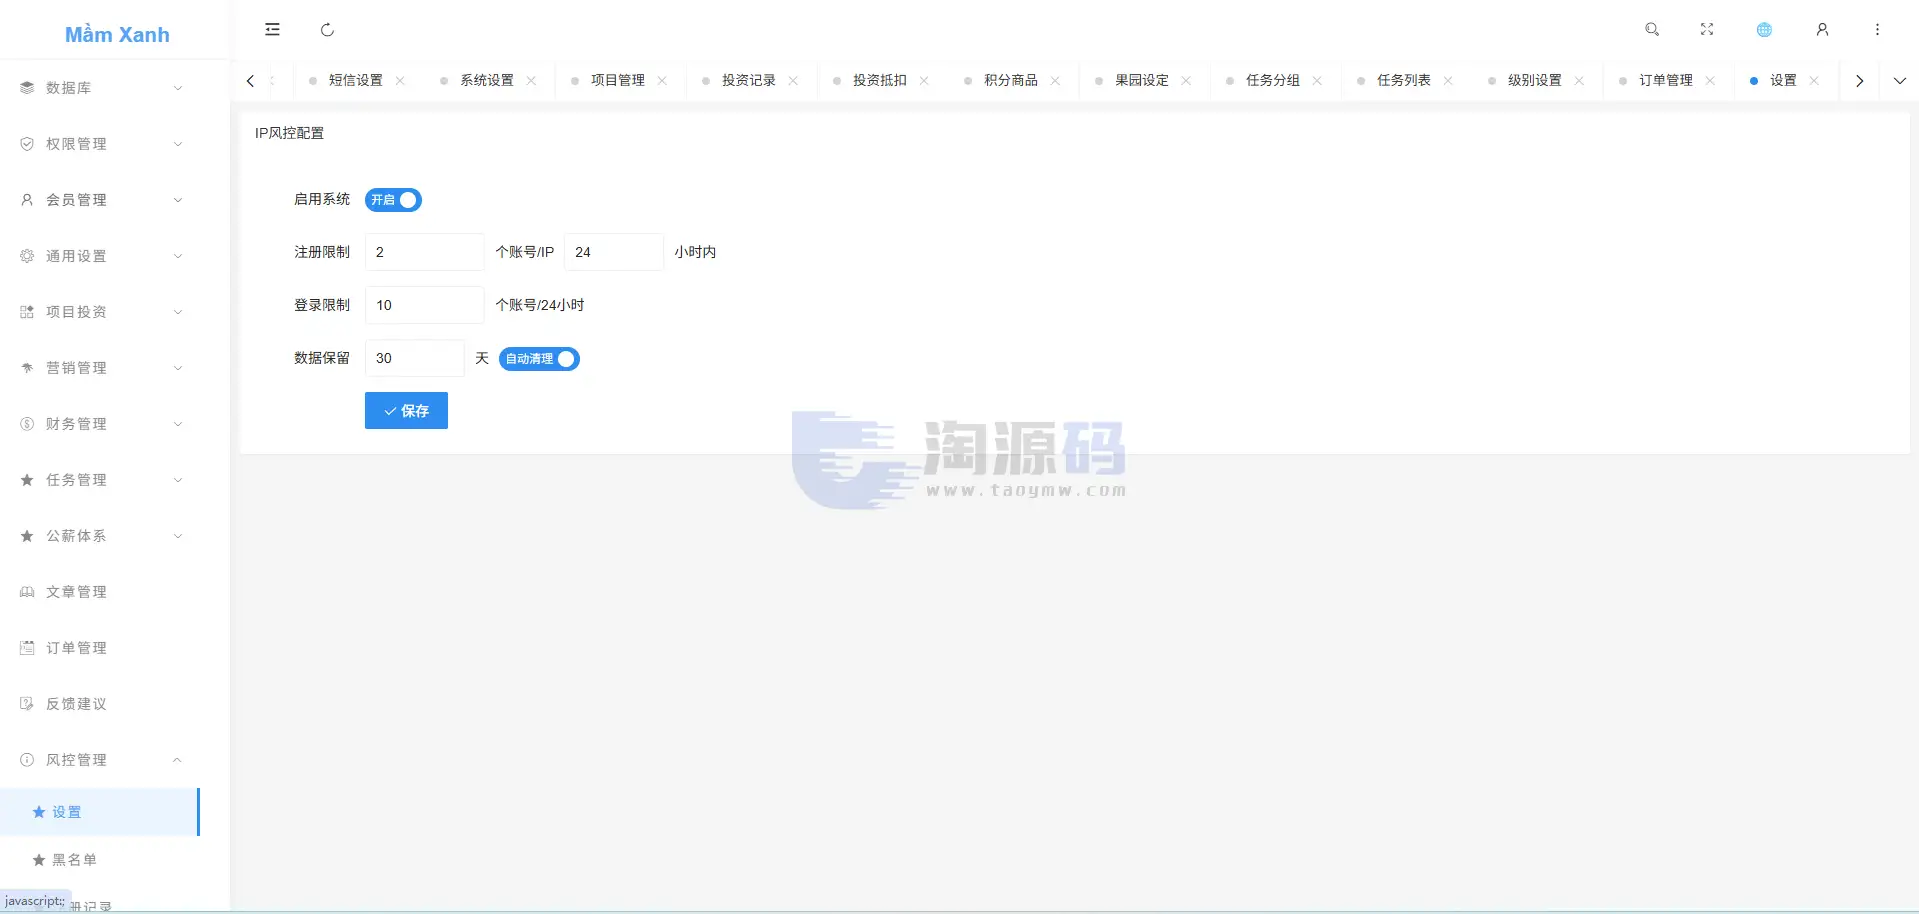Focus the 登录限制 input field
The width and height of the screenshot is (1919, 914).
pos(424,305)
